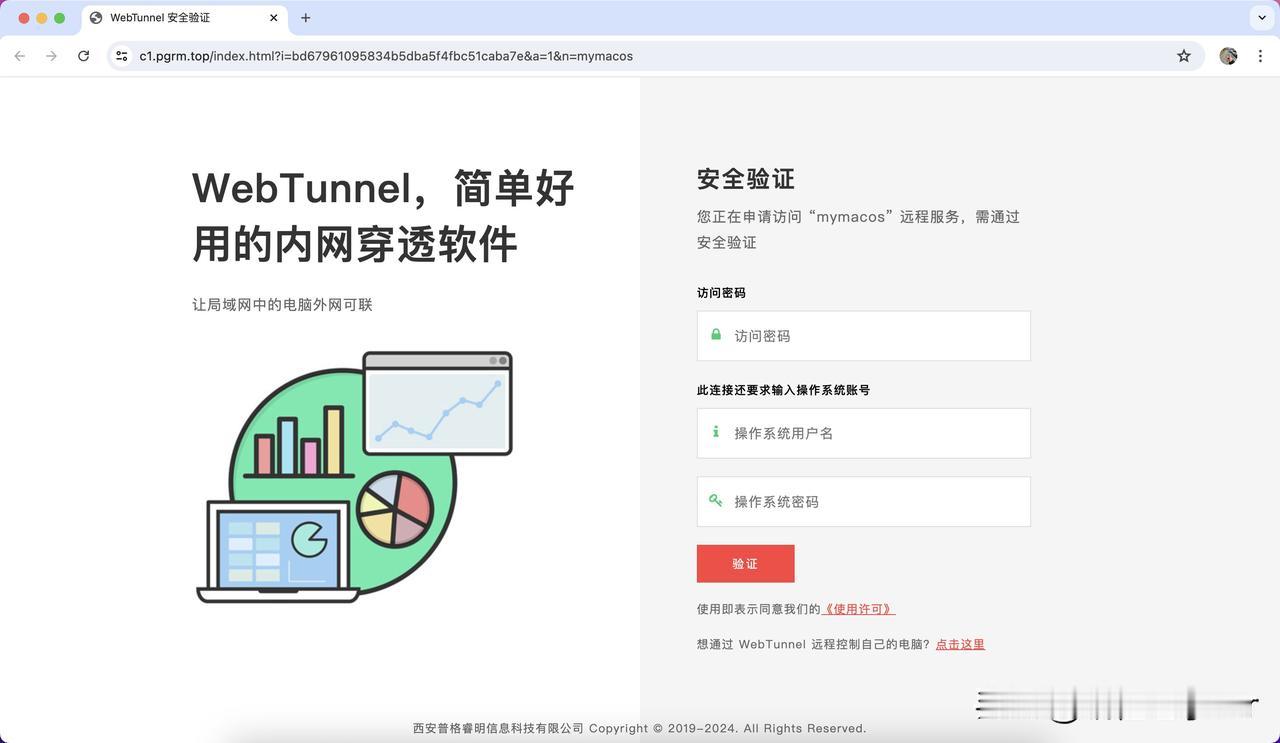Click the green lock icon in 访问密码 field
The width and height of the screenshot is (1280, 743).
(x=716, y=335)
